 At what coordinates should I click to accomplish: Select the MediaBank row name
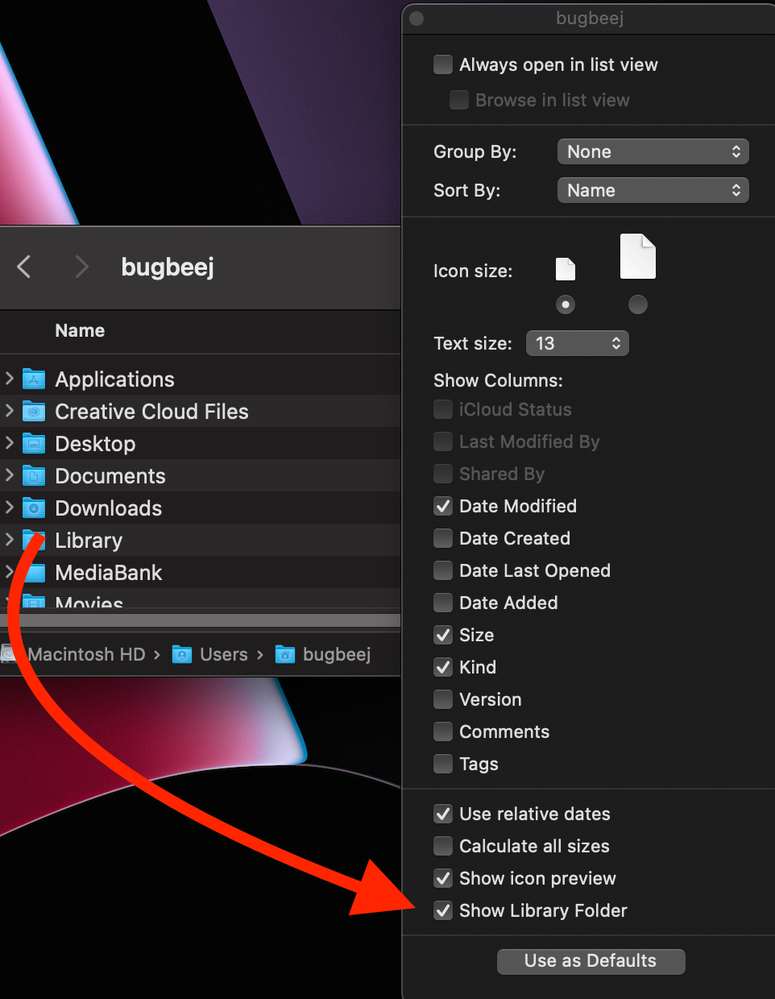click(108, 573)
